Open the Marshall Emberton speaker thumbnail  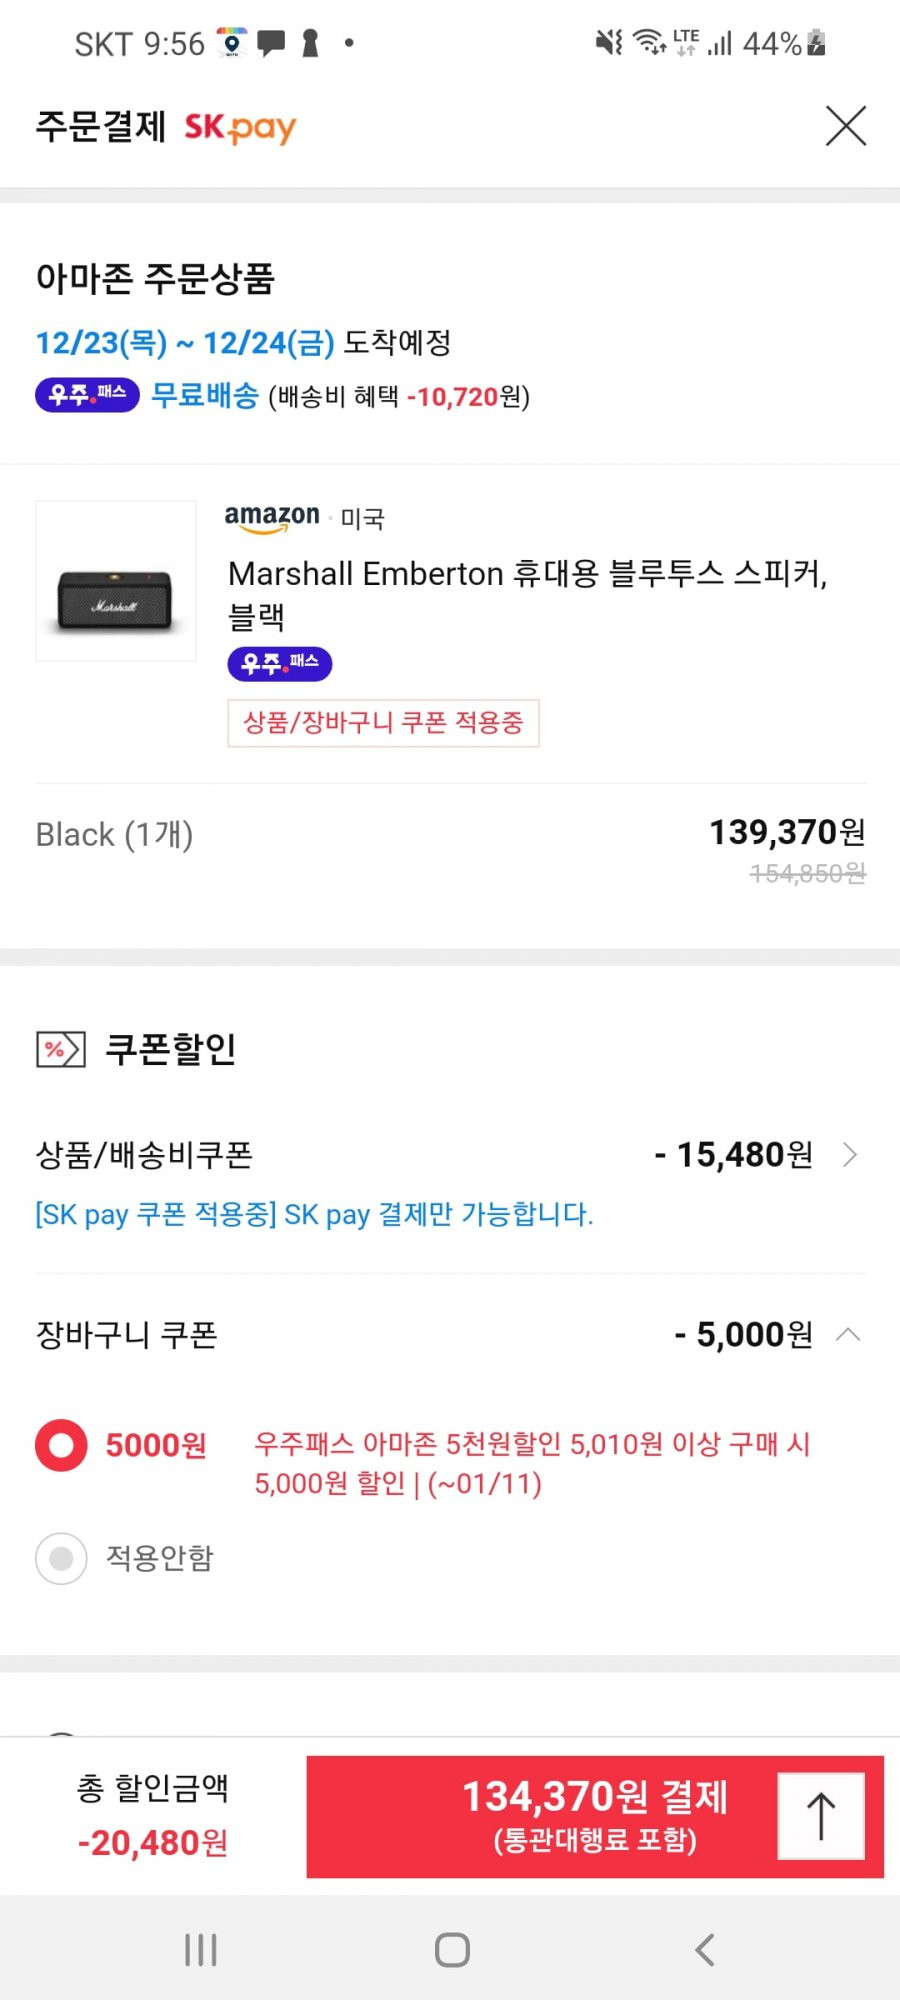[116, 581]
